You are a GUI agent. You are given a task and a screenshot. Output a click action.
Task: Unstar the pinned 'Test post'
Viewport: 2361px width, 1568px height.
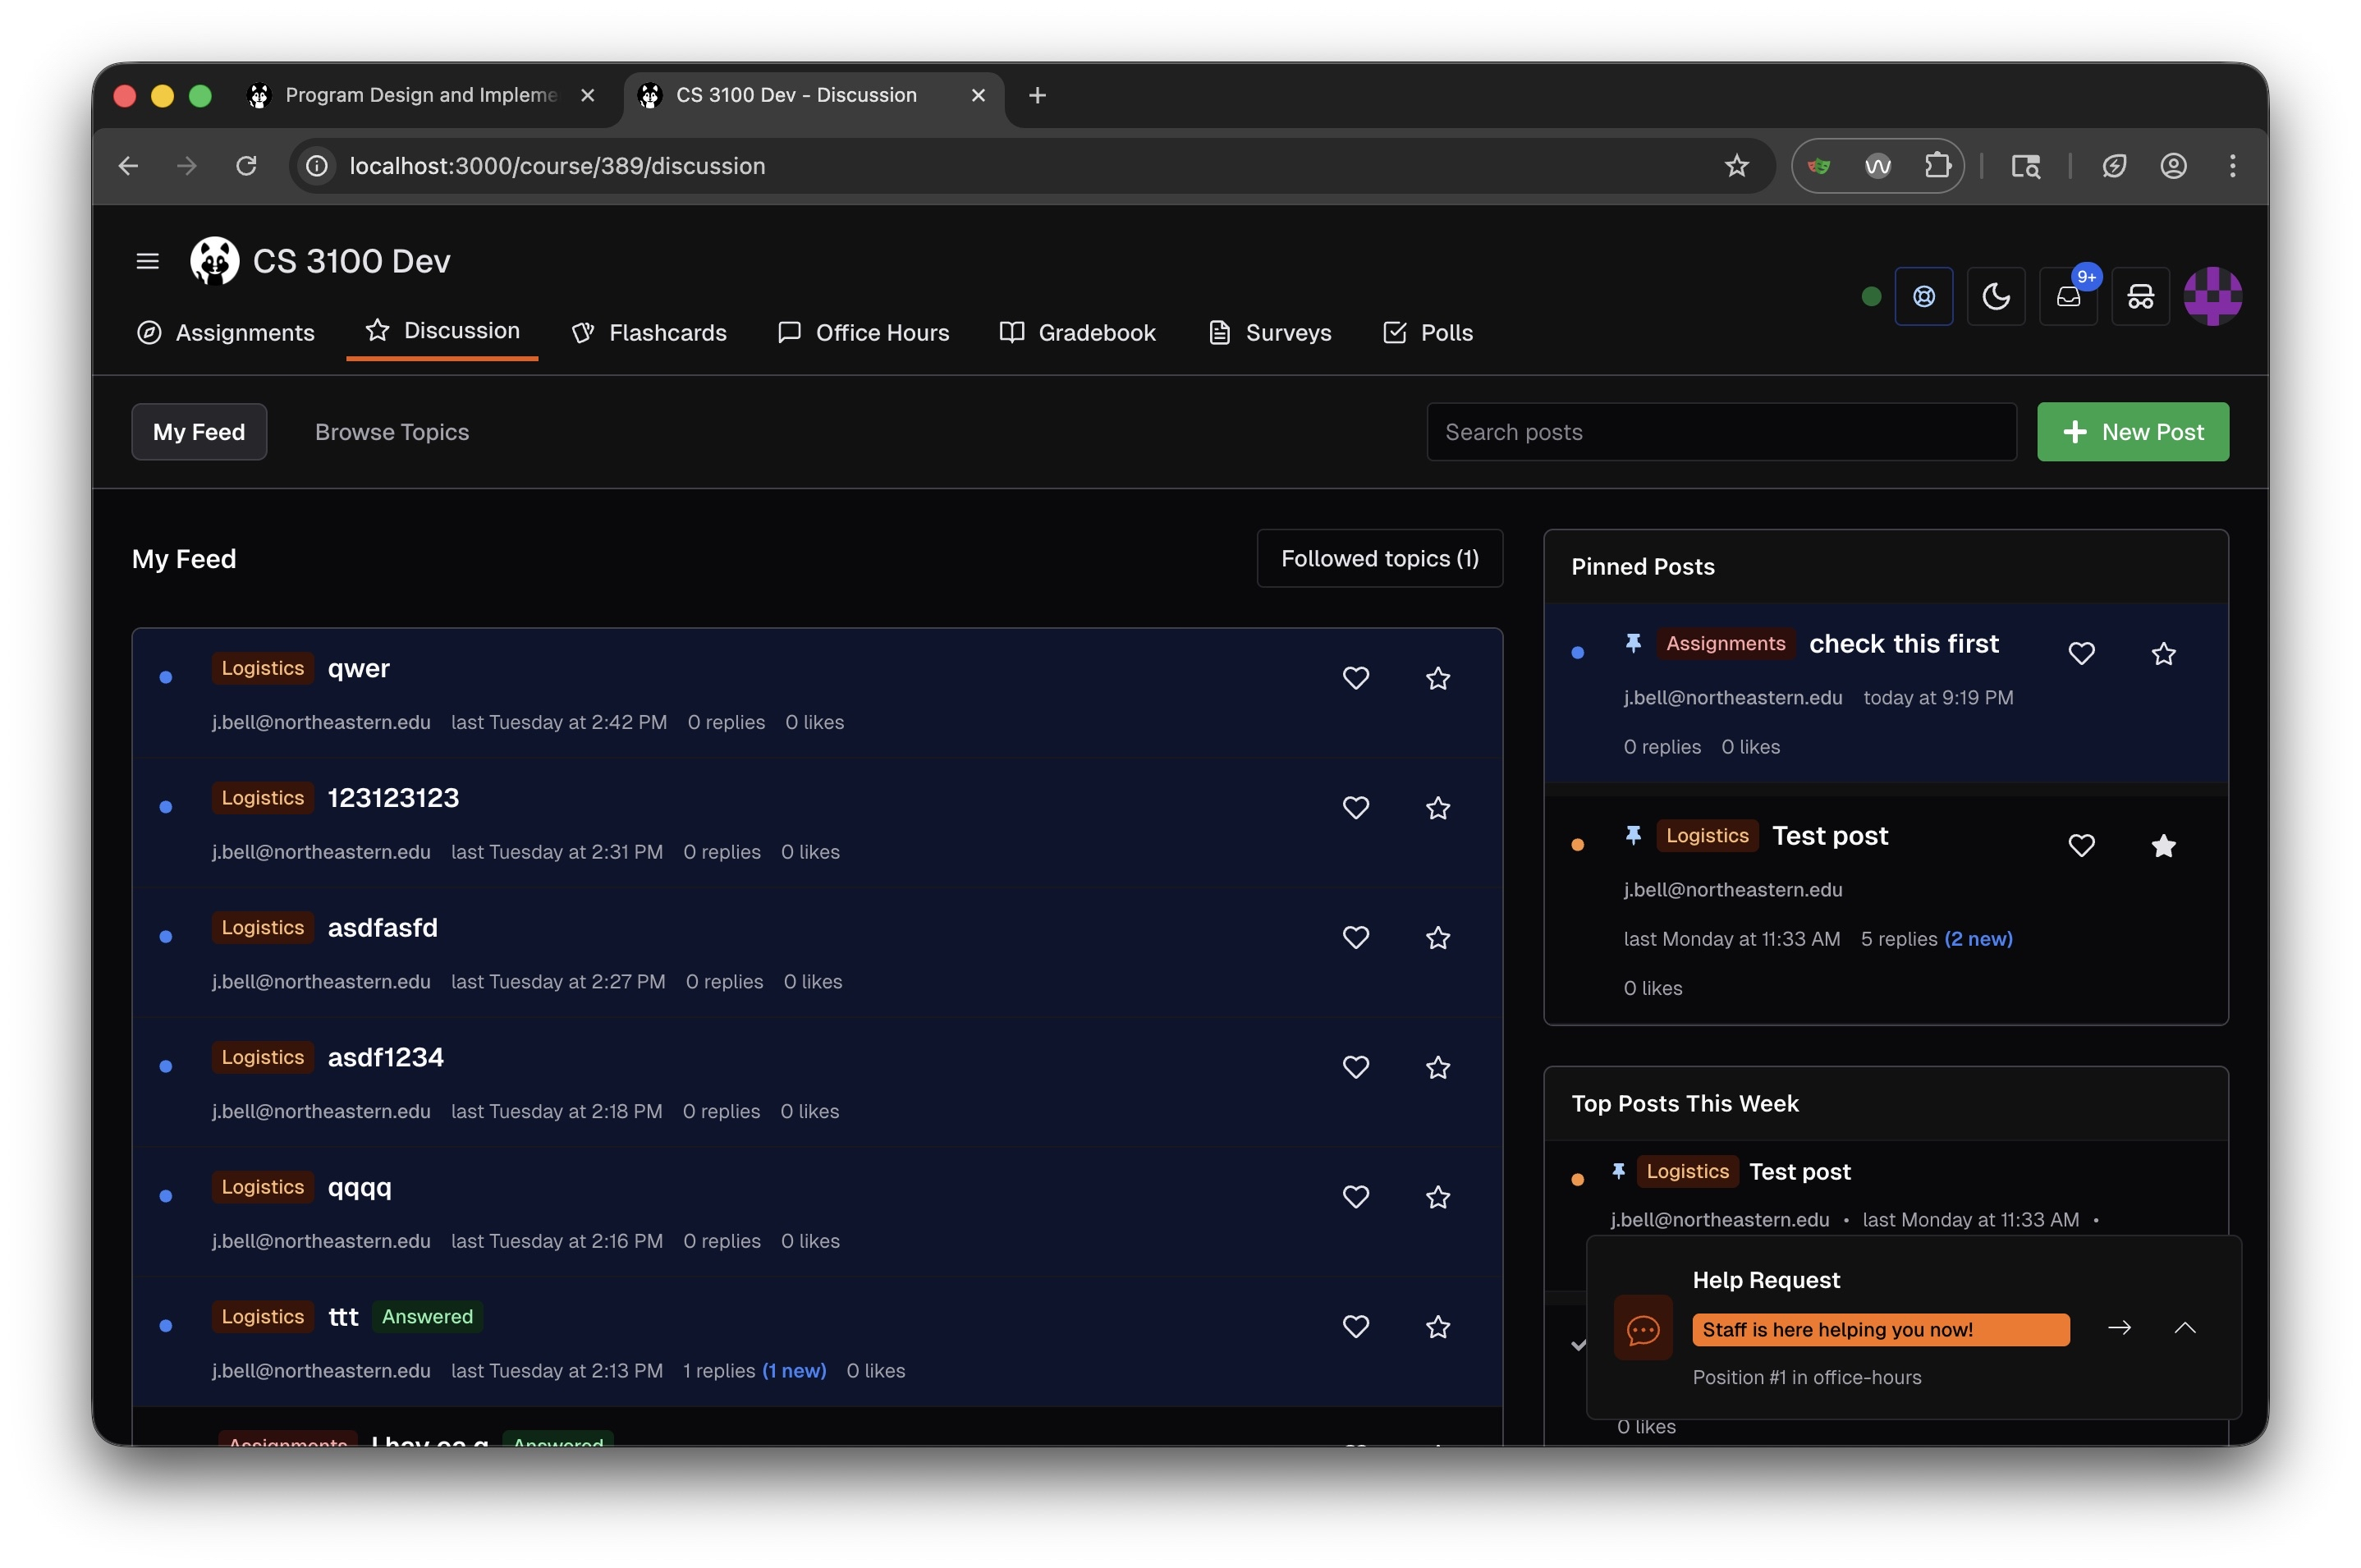click(2163, 846)
